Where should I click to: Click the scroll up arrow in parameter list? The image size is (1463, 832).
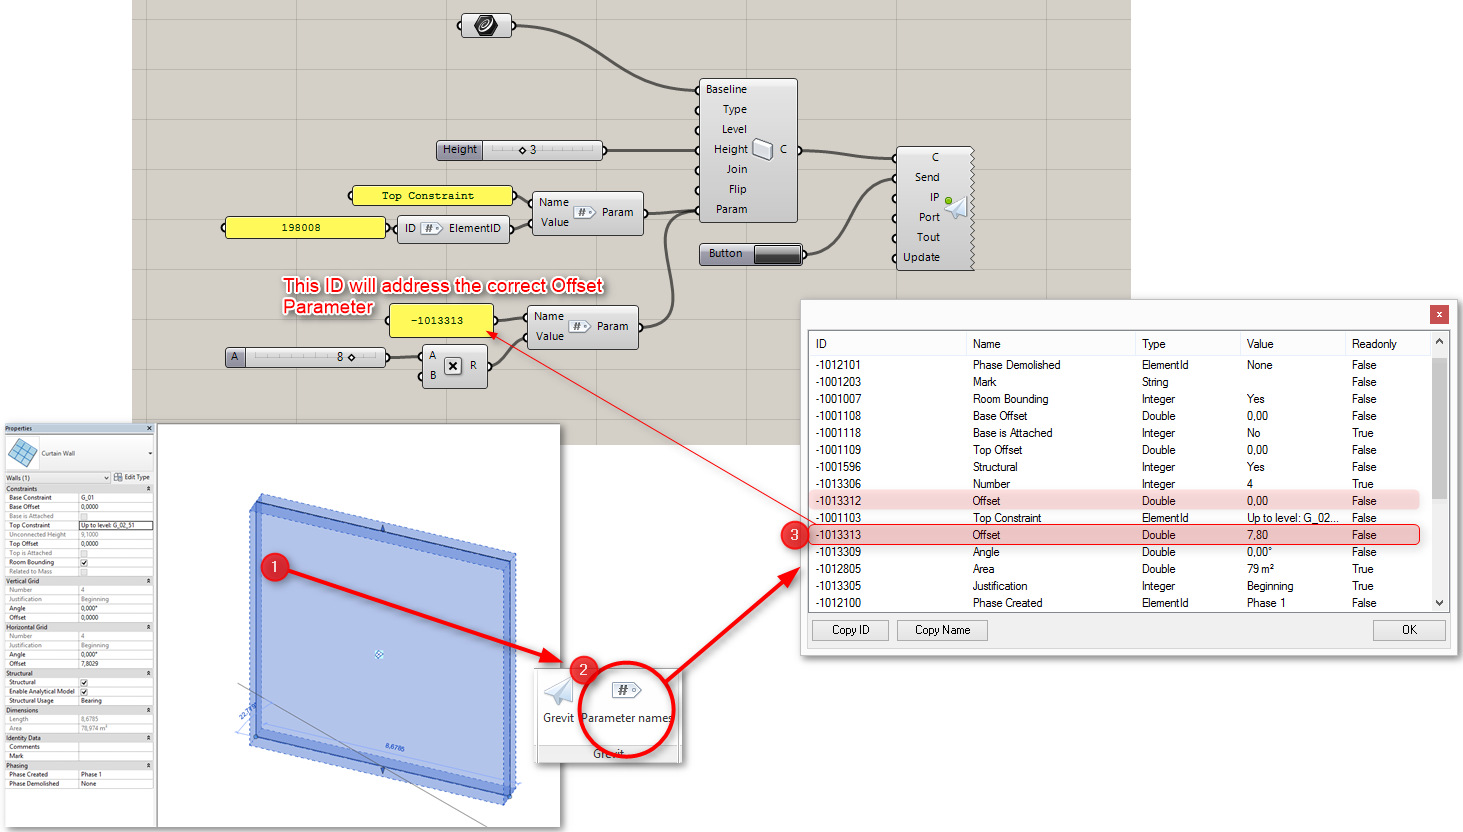tap(1439, 341)
